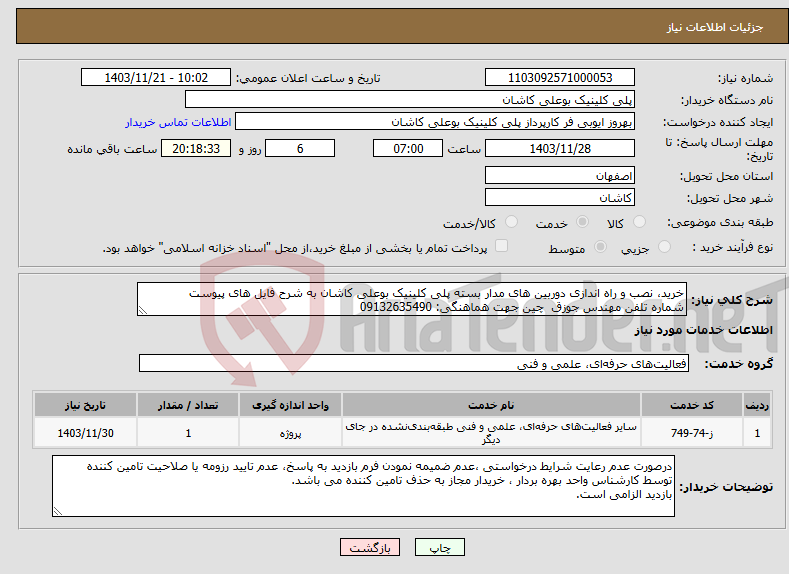The image size is (789, 574).
Task: Select the متوسط purchase type radio
Action: tap(600, 247)
